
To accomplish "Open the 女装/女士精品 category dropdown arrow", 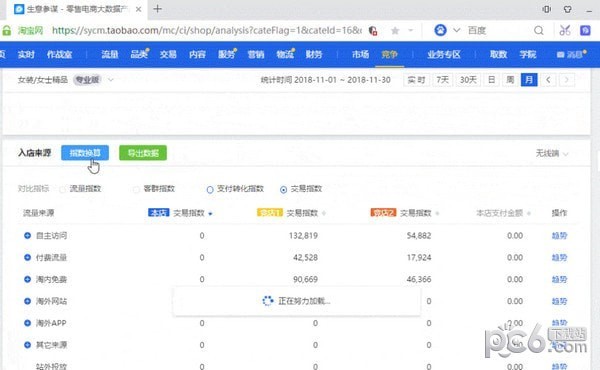I will pos(111,80).
